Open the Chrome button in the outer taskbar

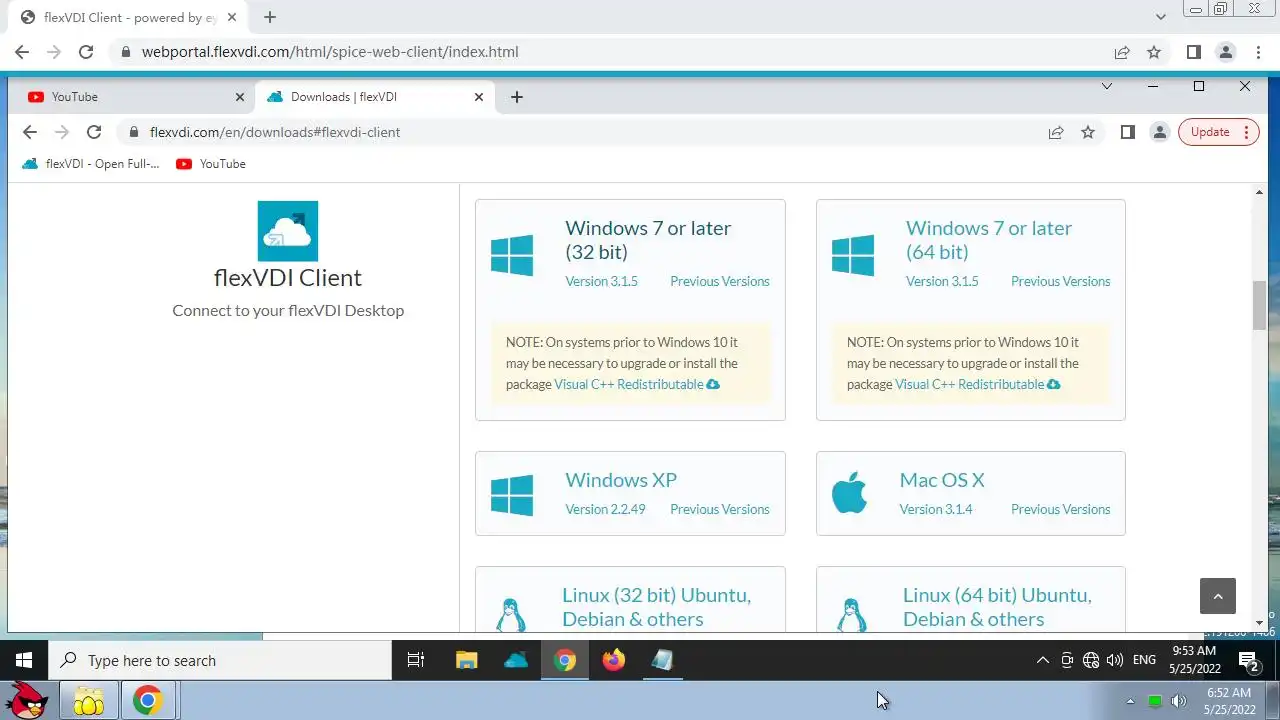[148, 701]
